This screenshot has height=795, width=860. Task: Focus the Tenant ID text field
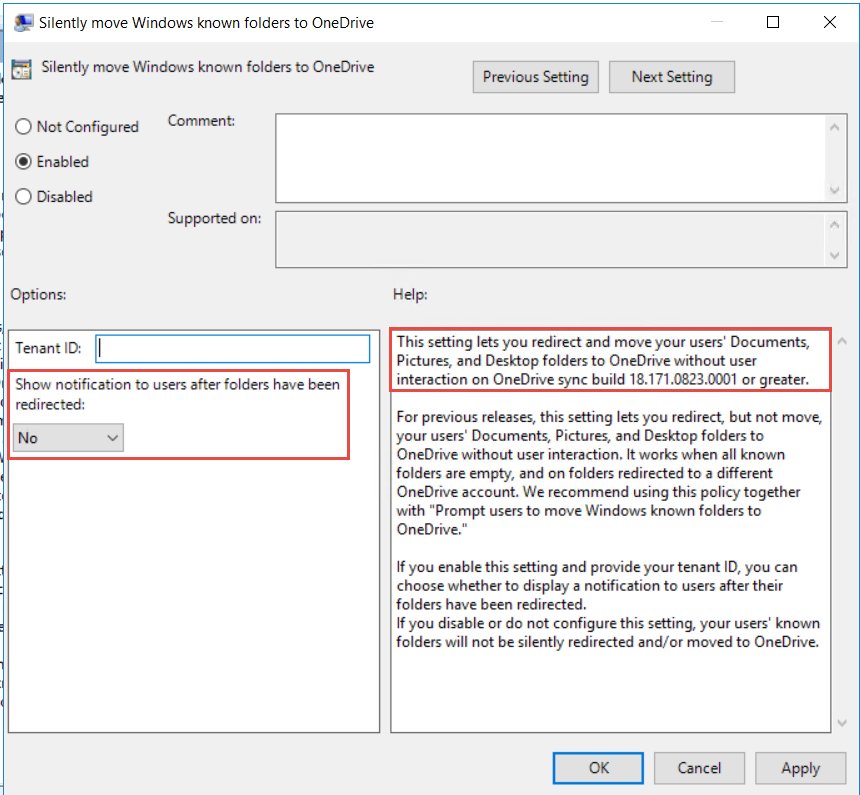233,348
